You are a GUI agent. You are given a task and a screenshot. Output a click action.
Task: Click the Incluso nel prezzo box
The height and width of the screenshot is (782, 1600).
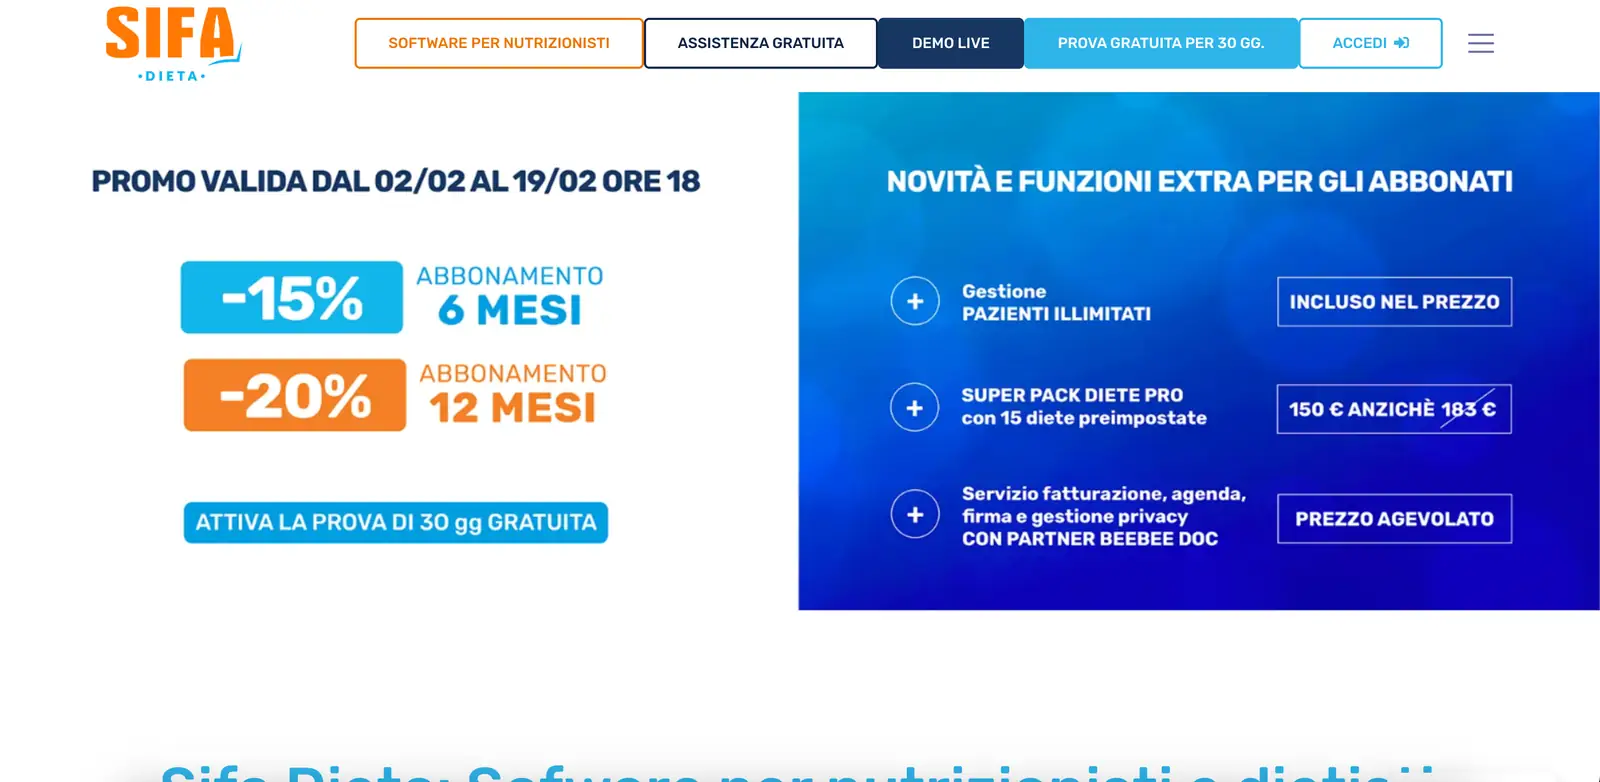[x=1394, y=302]
